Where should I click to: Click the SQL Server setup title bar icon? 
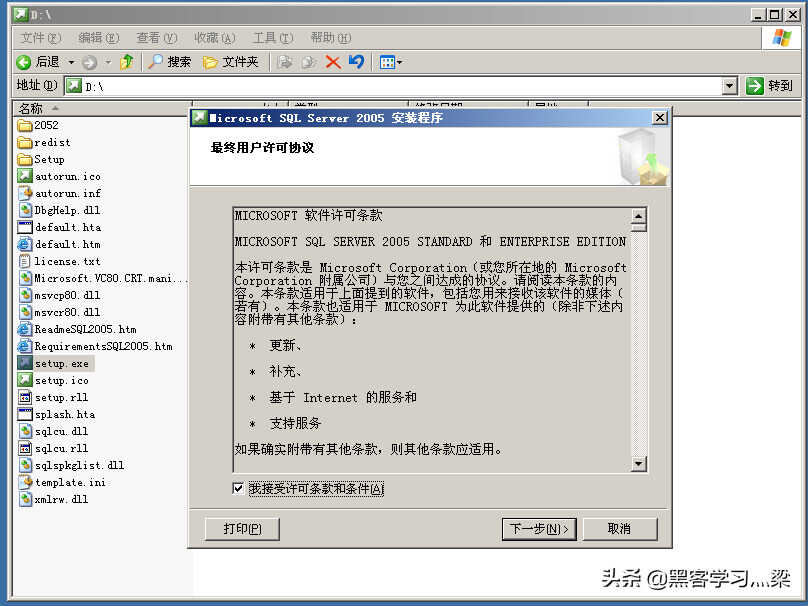pyautogui.click(x=199, y=117)
